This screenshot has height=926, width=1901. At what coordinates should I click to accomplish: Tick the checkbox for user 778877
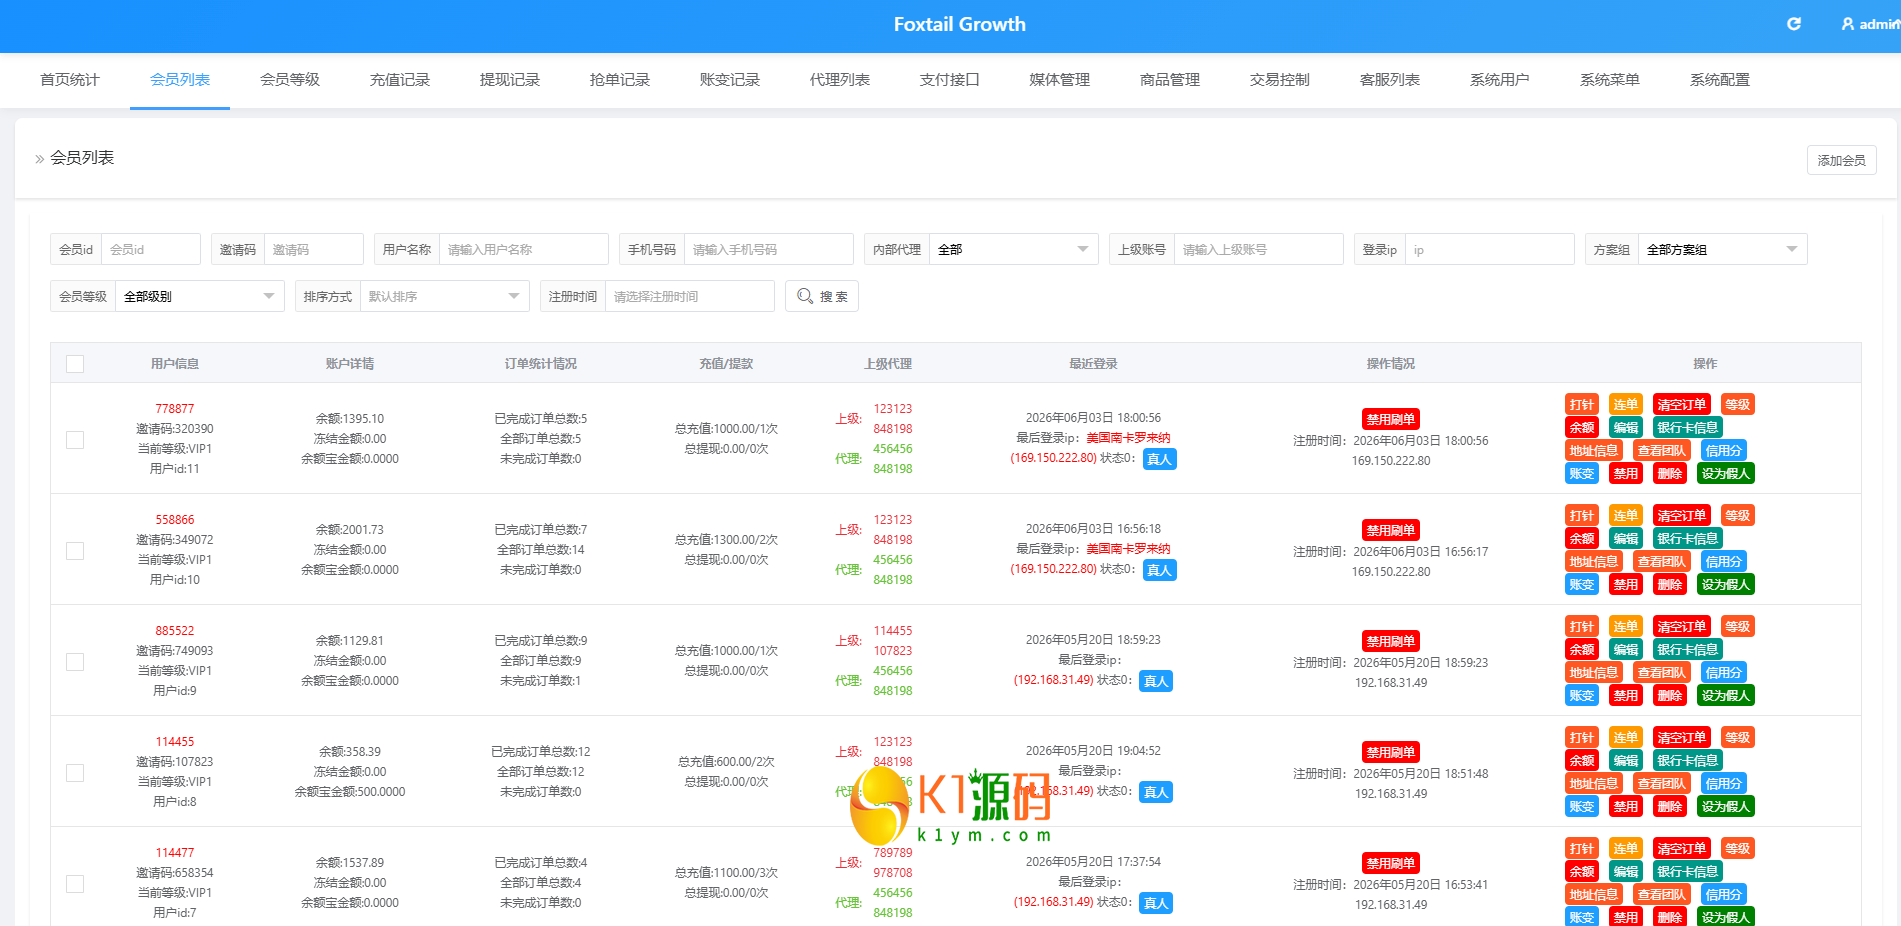point(75,440)
